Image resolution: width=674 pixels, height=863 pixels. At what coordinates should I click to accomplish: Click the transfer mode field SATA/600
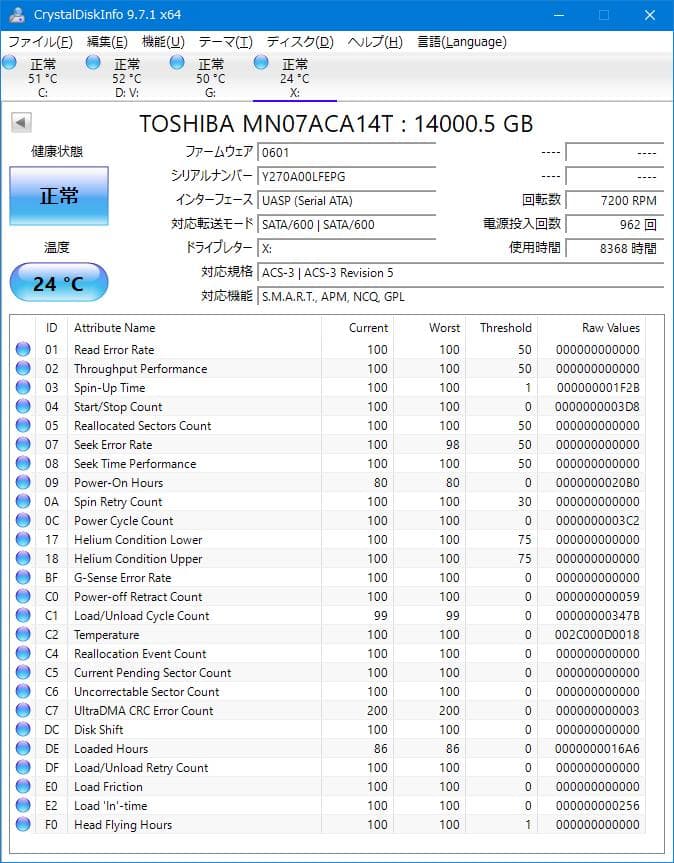coord(347,225)
